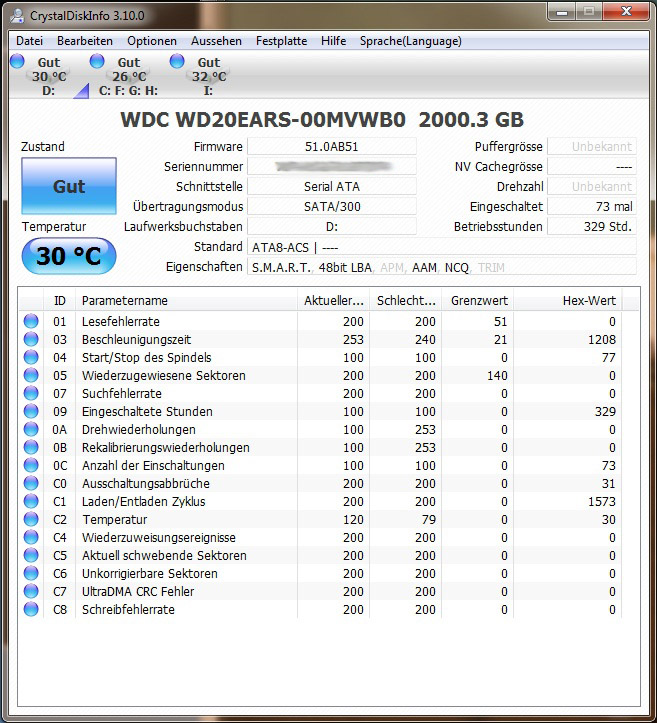Click the Eingeschaltet field 73 mal
The height and width of the screenshot is (723, 657).
click(592, 207)
